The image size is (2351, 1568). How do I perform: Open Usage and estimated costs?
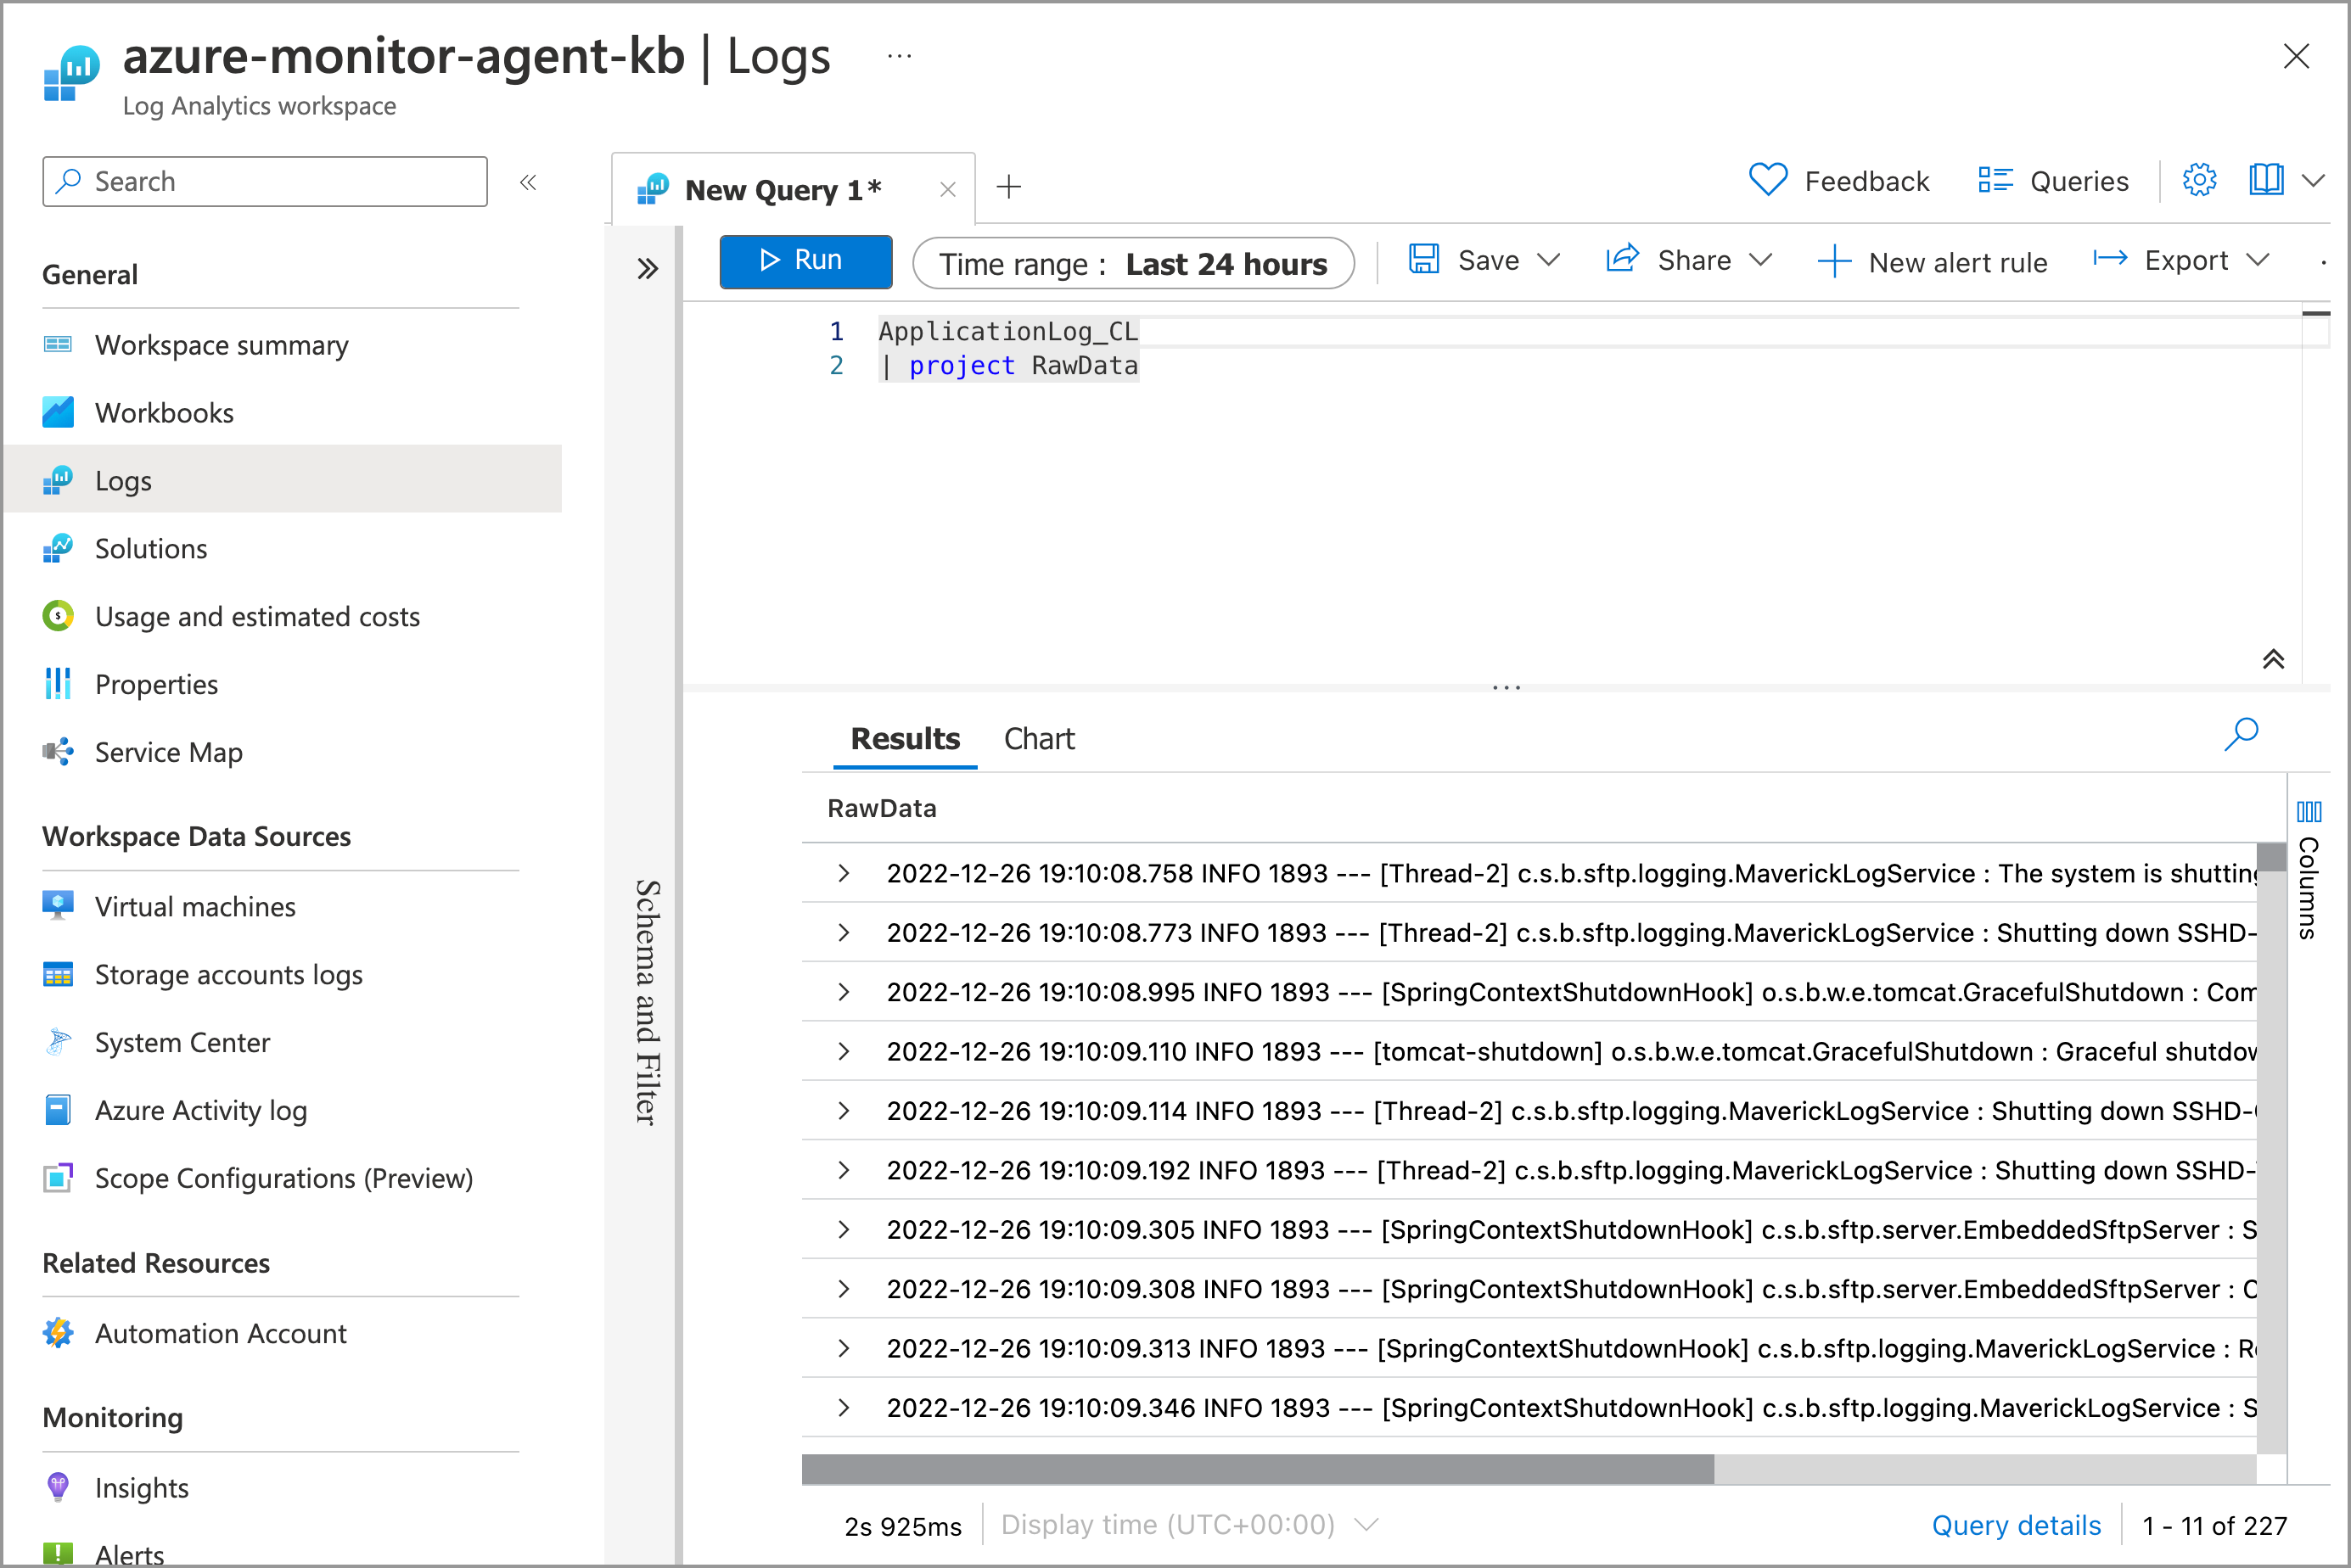pyautogui.click(x=257, y=617)
